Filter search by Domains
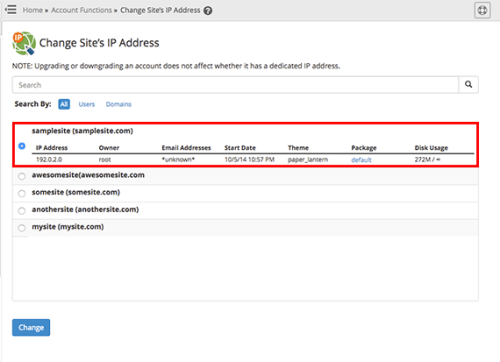The height and width of the screenshot is (362, 500). click(119, 104)
